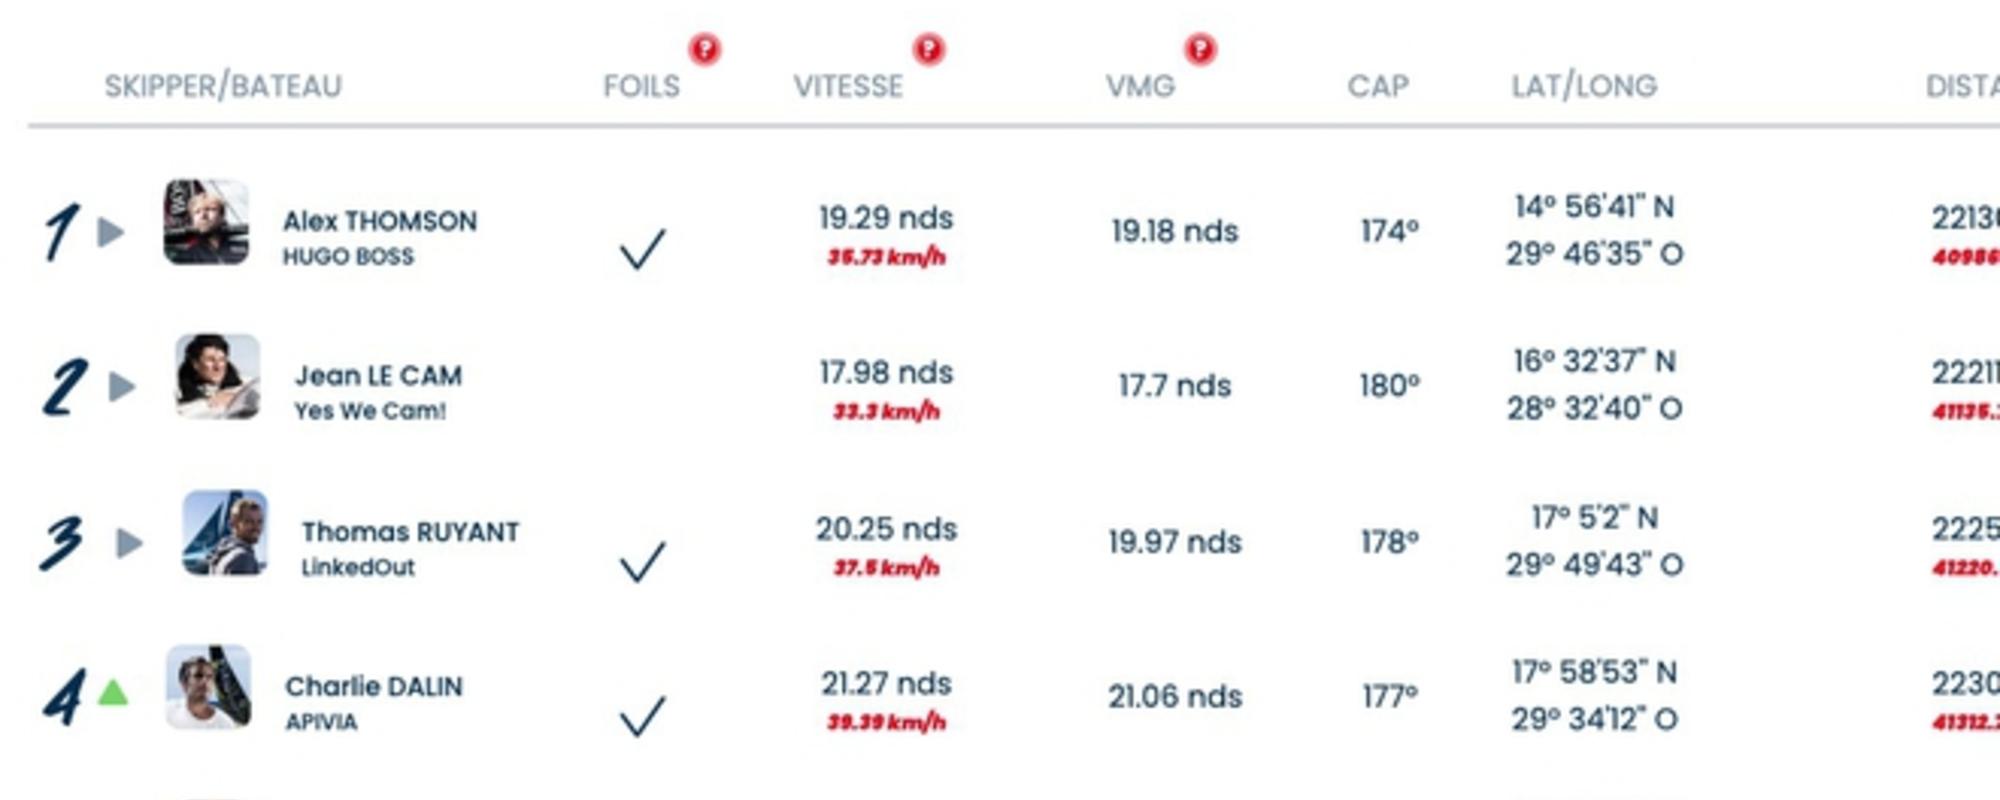Viewport: 2000px width, 800px height.
Task: Click the foils checkmark for APIVIA
Action: [x=642, y=716]
